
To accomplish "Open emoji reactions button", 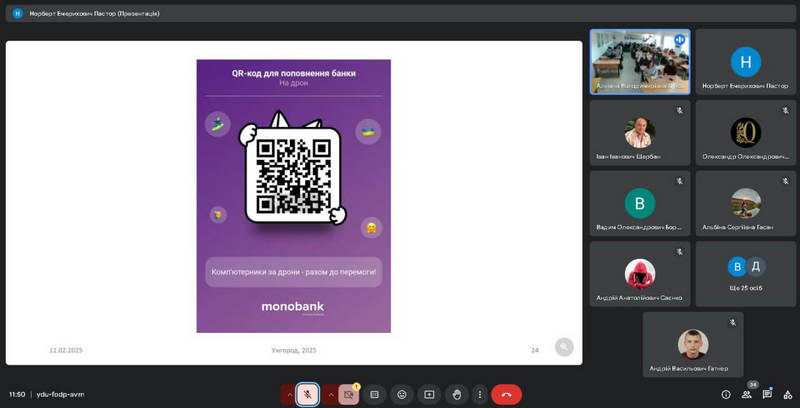I will (x=402, y=394).
